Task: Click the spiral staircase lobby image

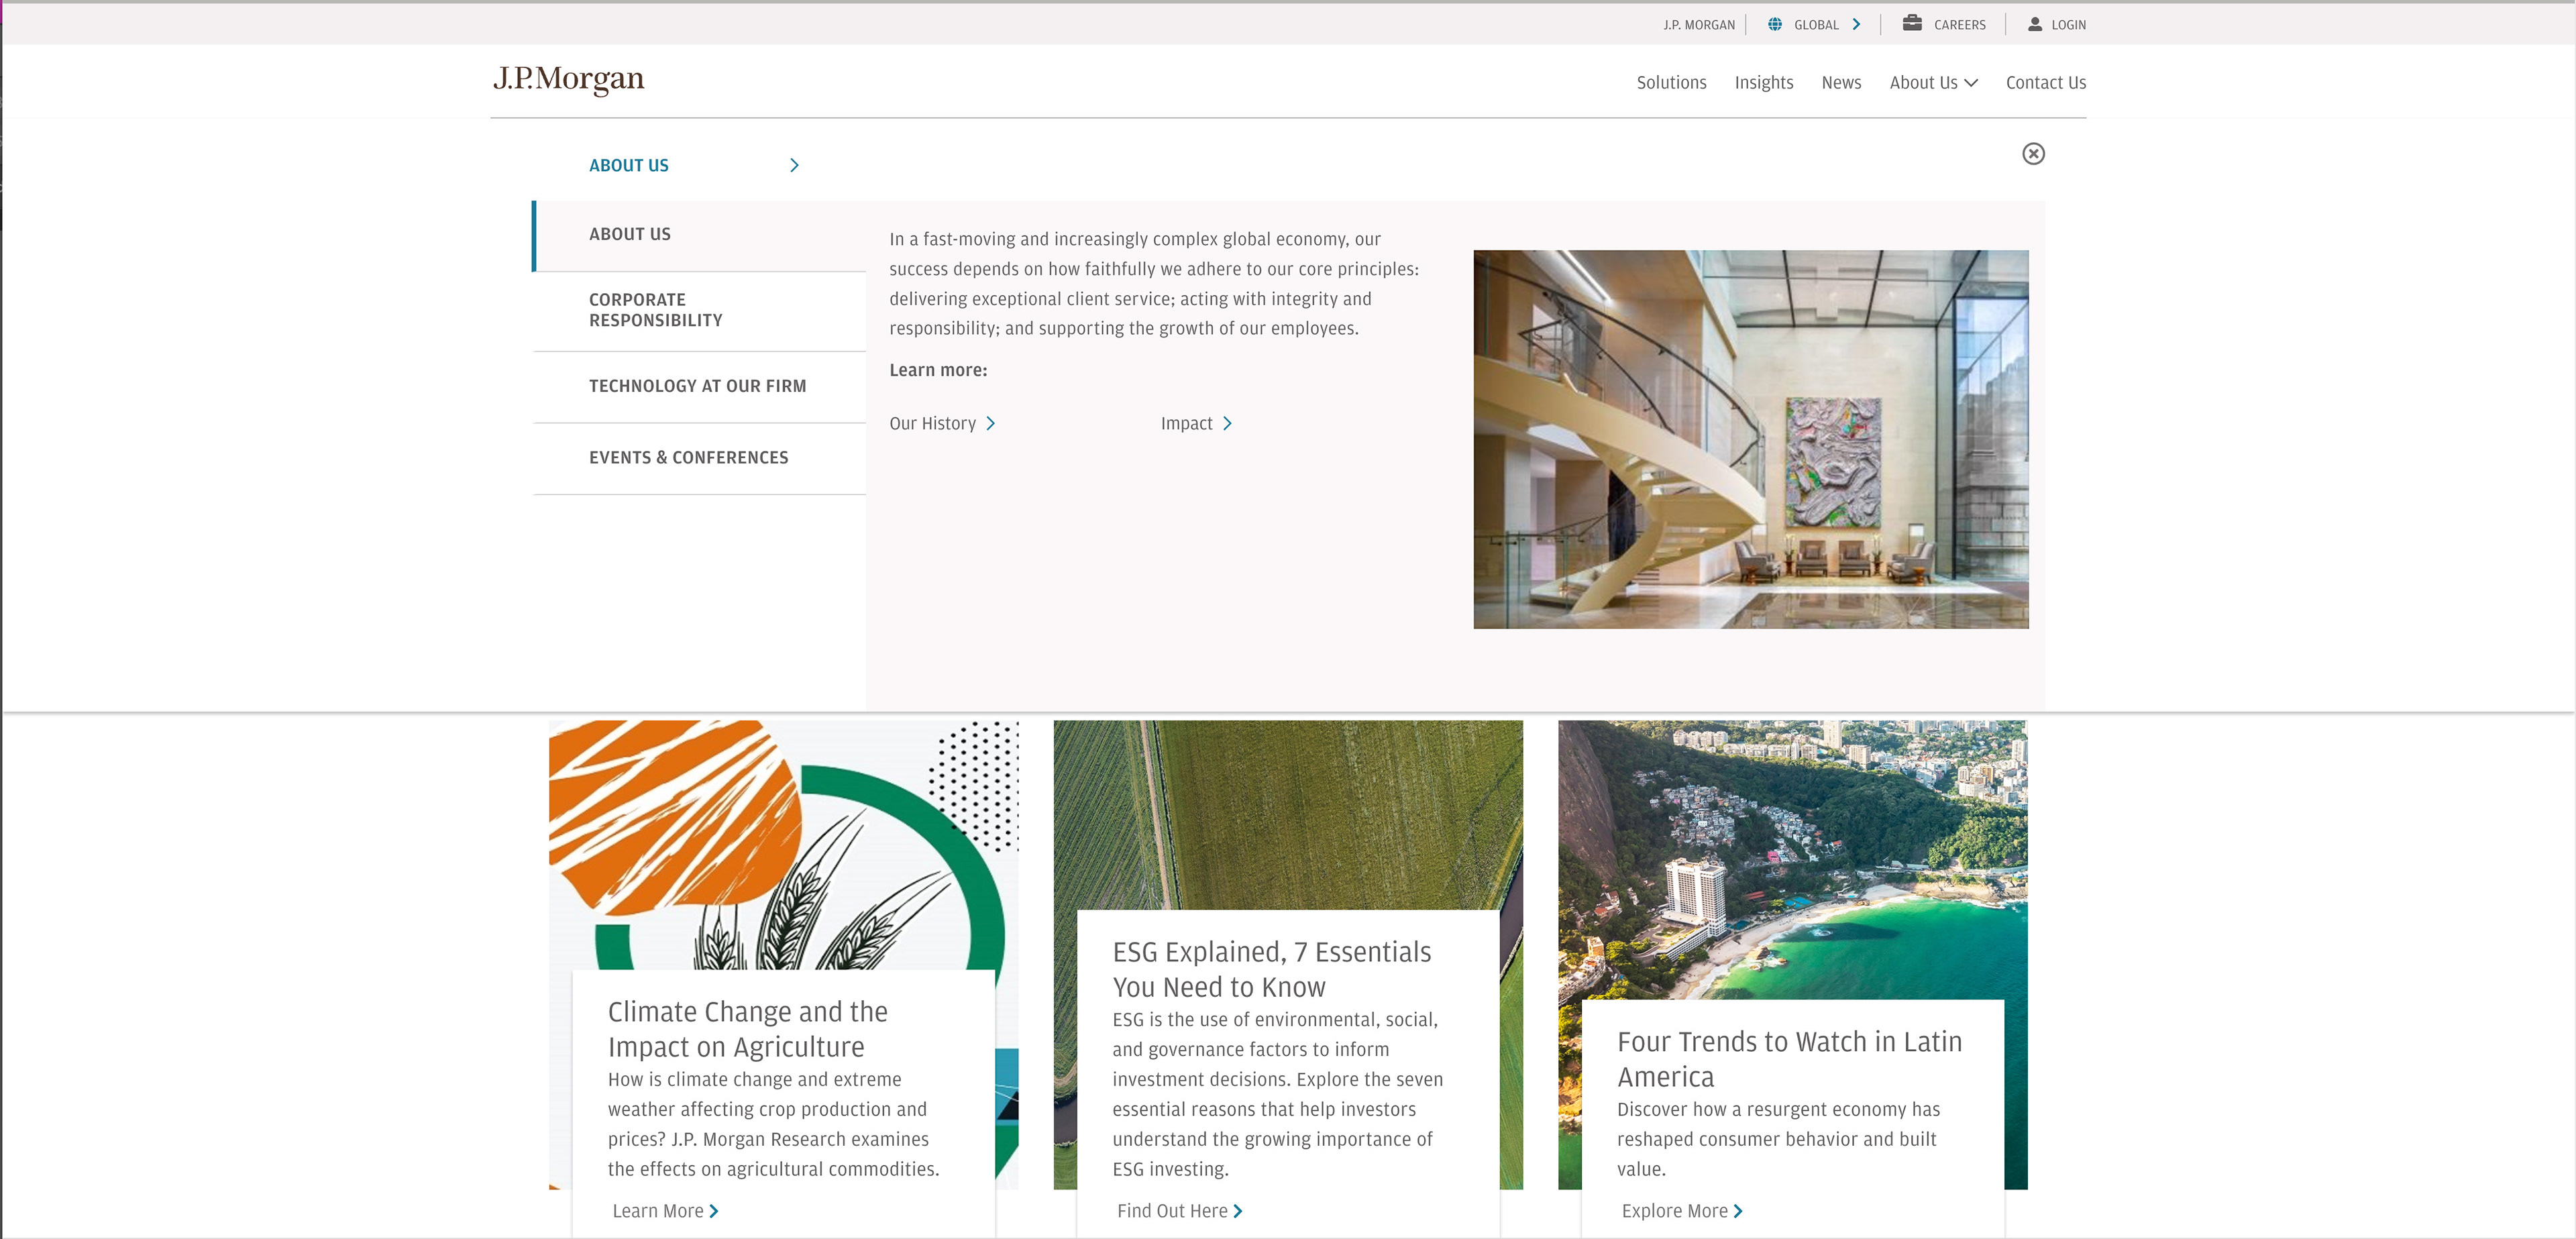Action: click(1750, 439)
